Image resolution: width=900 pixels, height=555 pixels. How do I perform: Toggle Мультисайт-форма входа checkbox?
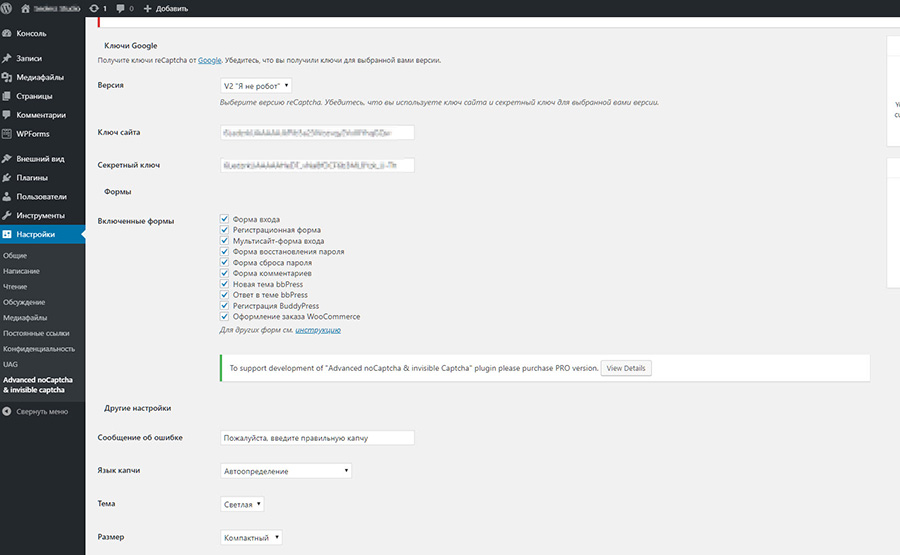[224, 240]
